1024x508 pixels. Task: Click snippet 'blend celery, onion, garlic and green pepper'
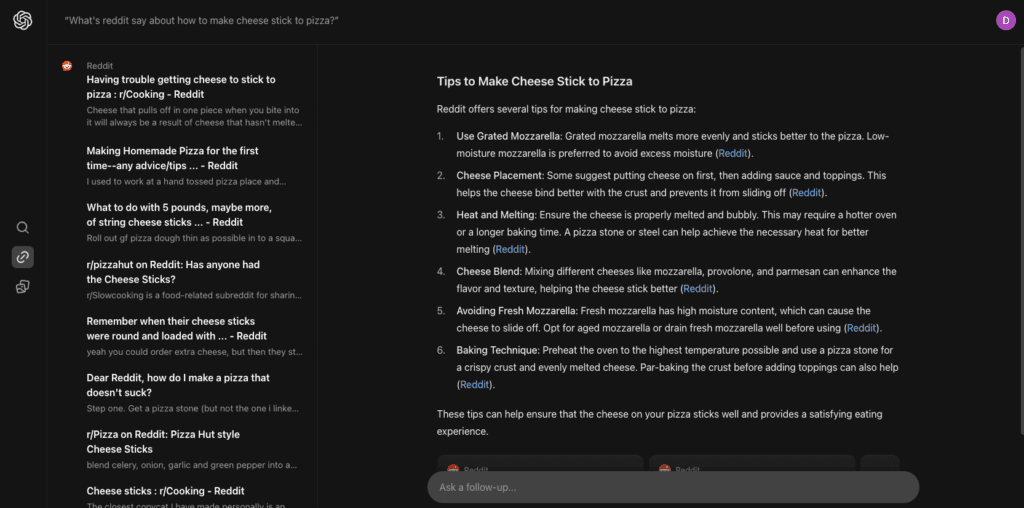click(x=191, y=466)
